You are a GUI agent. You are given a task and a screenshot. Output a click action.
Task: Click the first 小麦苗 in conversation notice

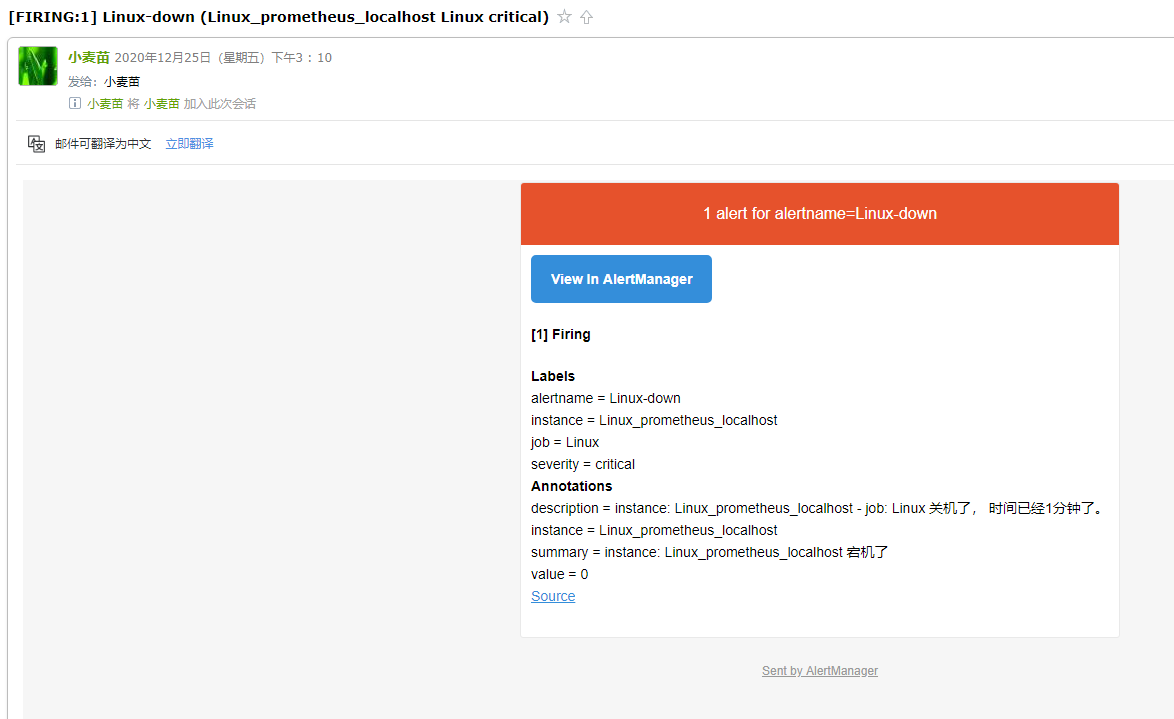tap(105, 103)
